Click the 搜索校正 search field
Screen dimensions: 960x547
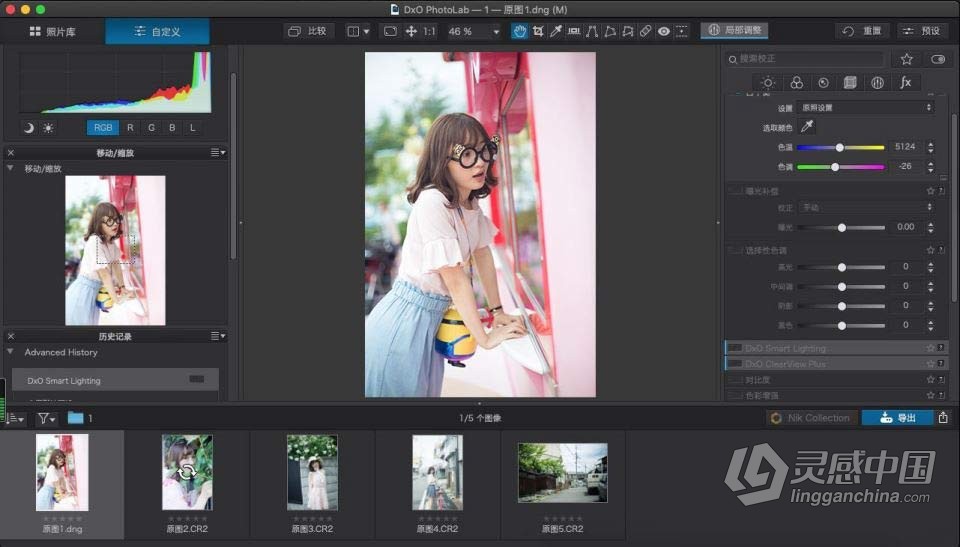(x=805, y=59)
